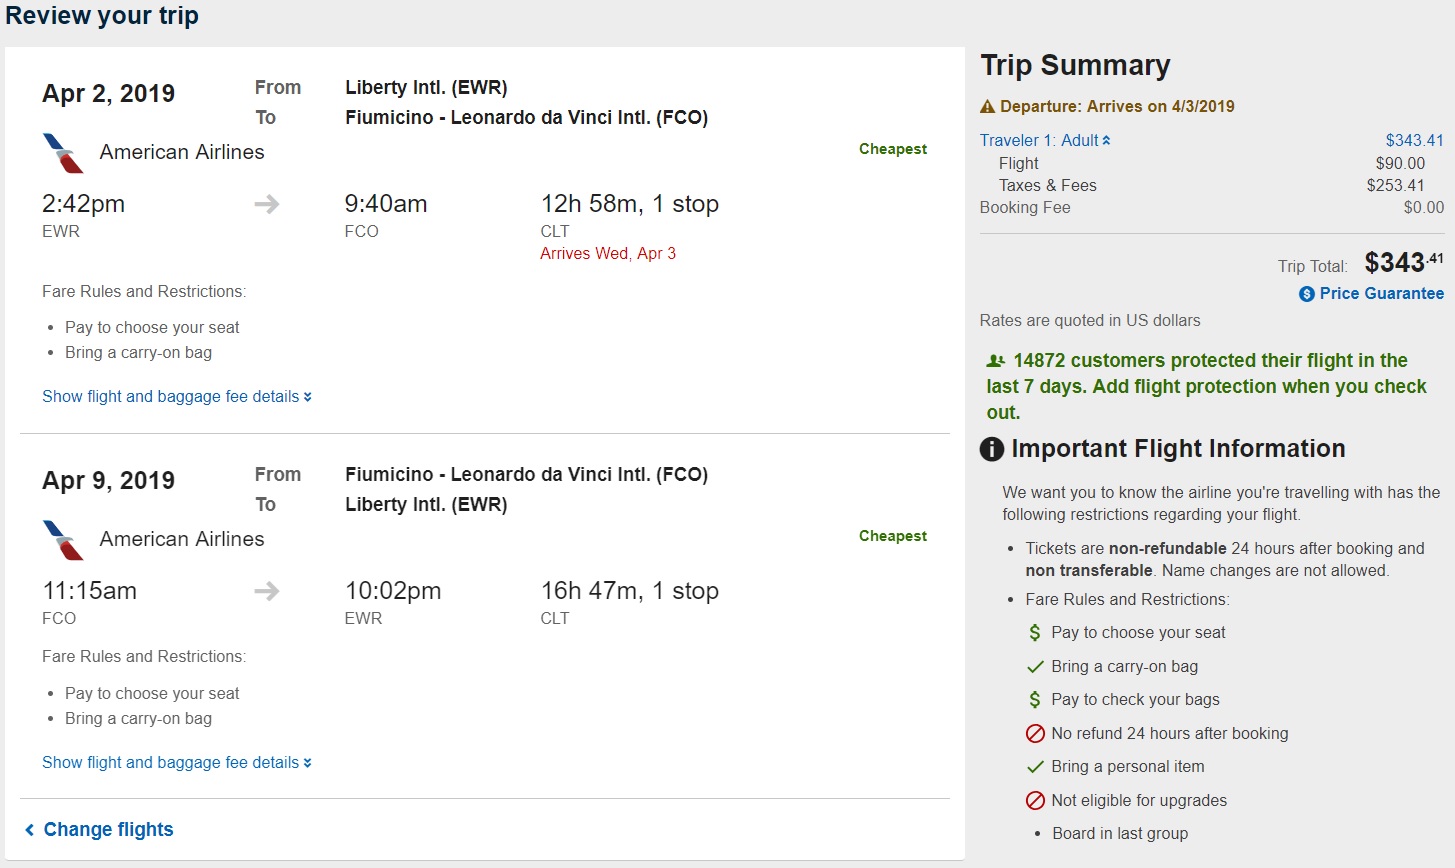Expand flight and baggage fee details for Apr 9
Viewport: 1455px width, 868px height.
177,763
